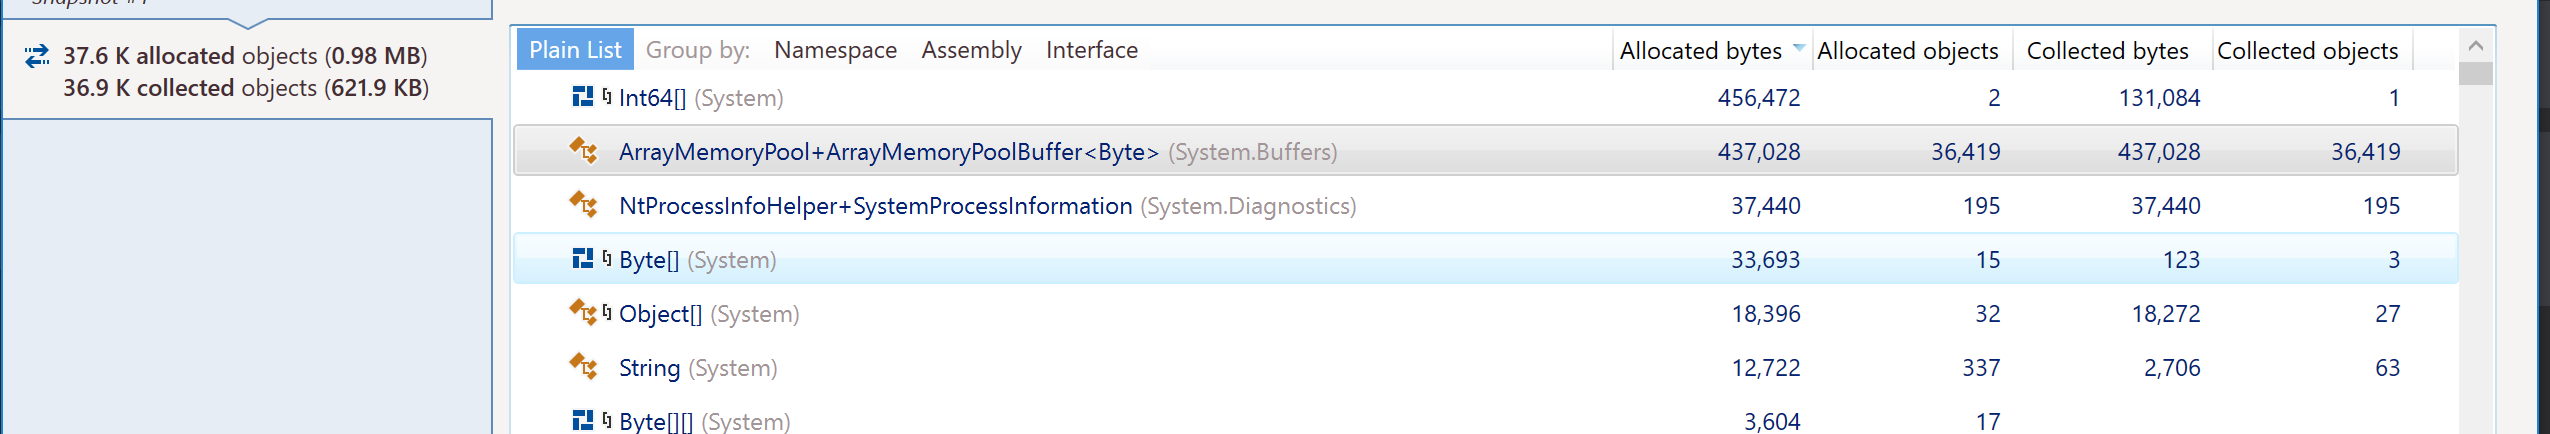Click the array marker beside Int64[]
This screenshot has height=434, width=2550.
(607, 96)
